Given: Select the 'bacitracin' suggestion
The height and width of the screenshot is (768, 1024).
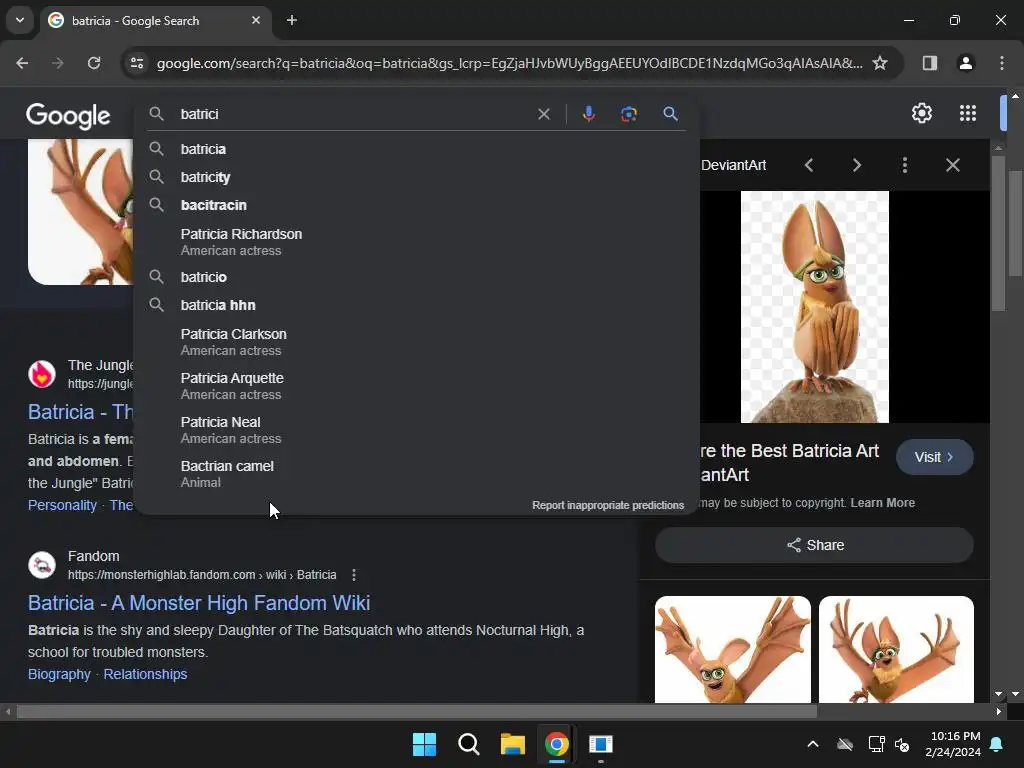Looking at the screenshot, I should (x=417, y=205).
